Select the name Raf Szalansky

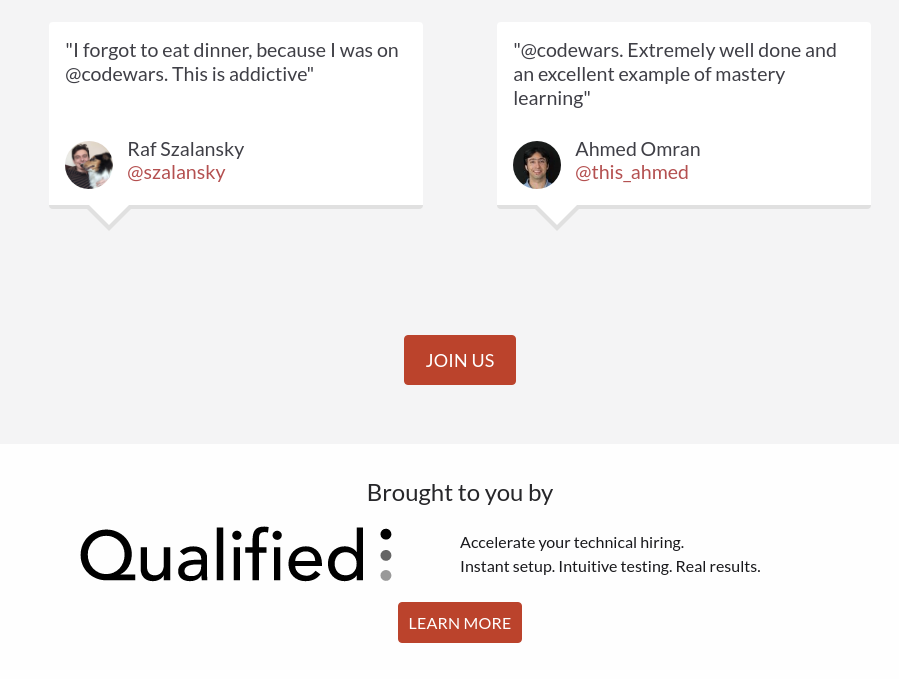click(185, 149)
